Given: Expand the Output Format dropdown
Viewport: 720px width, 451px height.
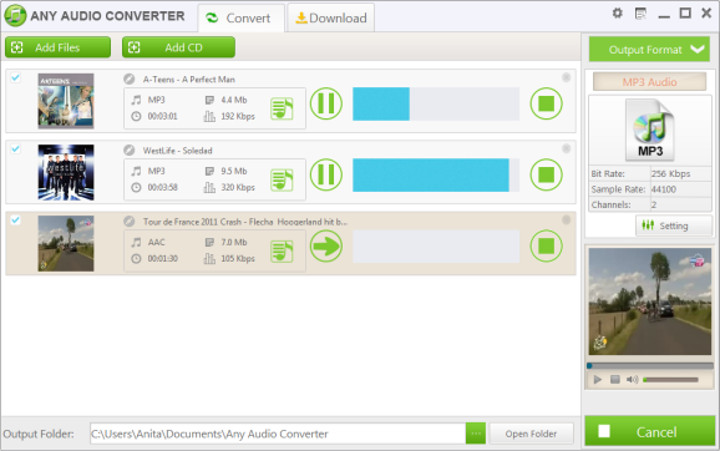Looking at the screenshot, I should [649, 49].
